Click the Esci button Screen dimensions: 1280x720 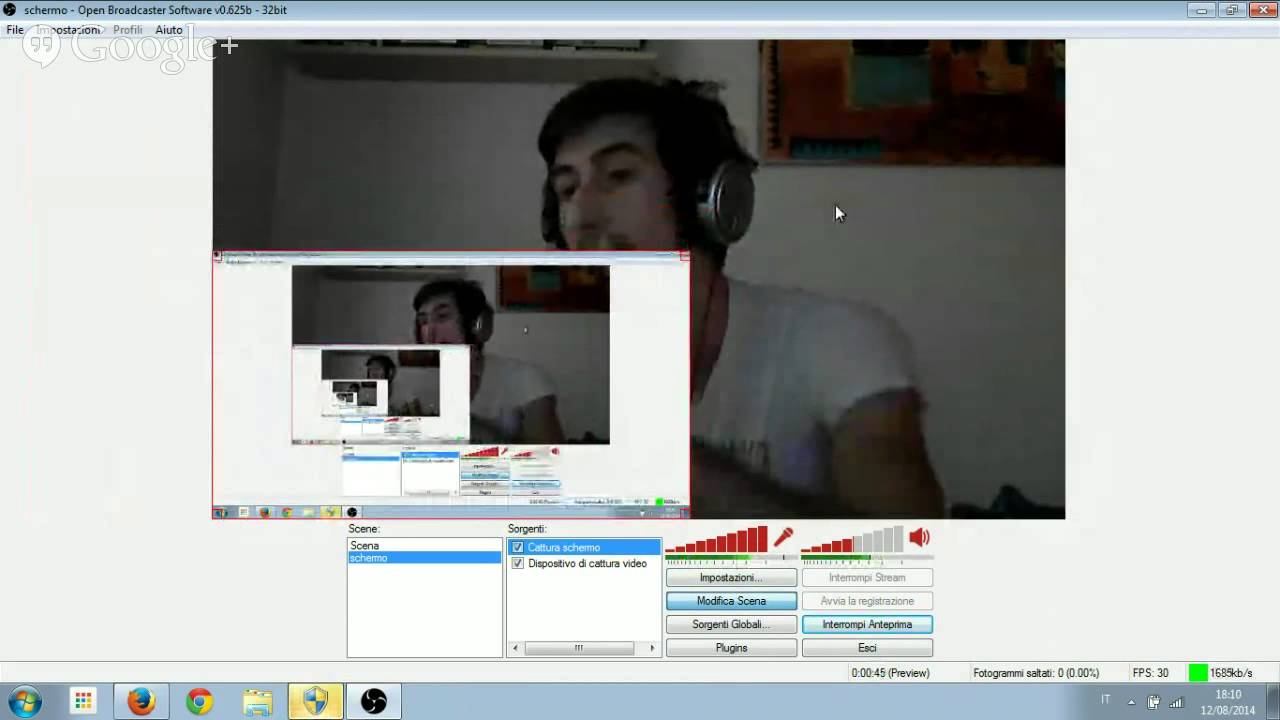coord(867,648)
